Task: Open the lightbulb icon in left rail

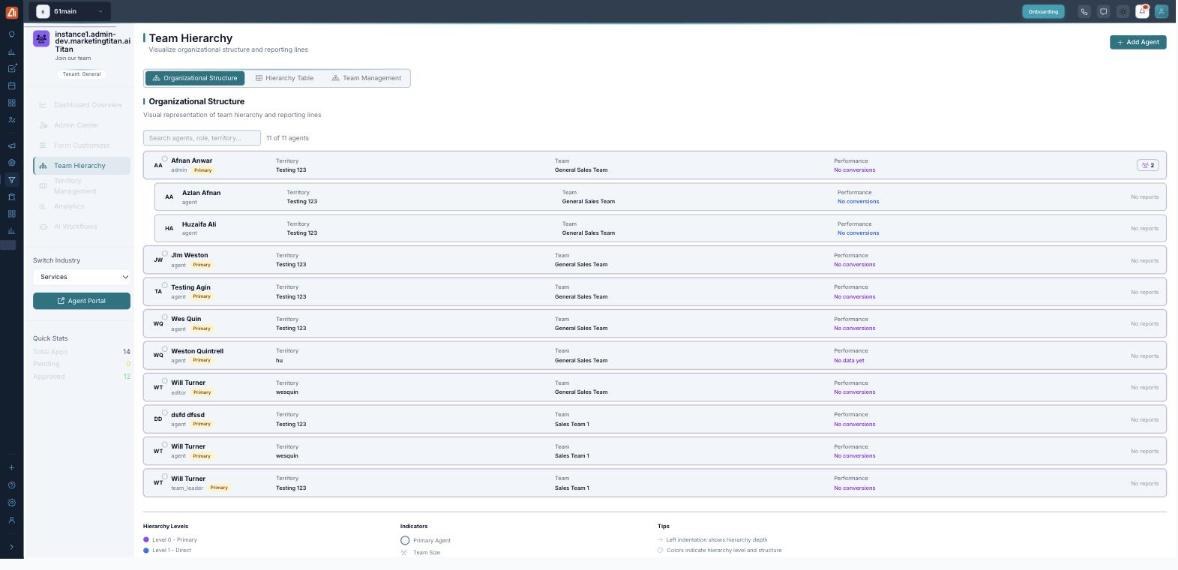Action: pos(11,35)
